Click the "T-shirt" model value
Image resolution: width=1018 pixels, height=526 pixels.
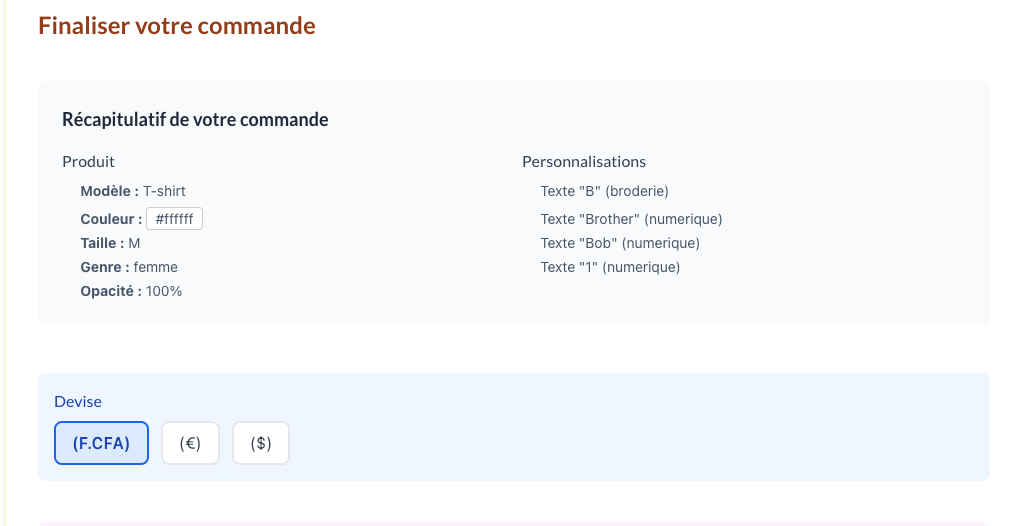pos(165,191)
